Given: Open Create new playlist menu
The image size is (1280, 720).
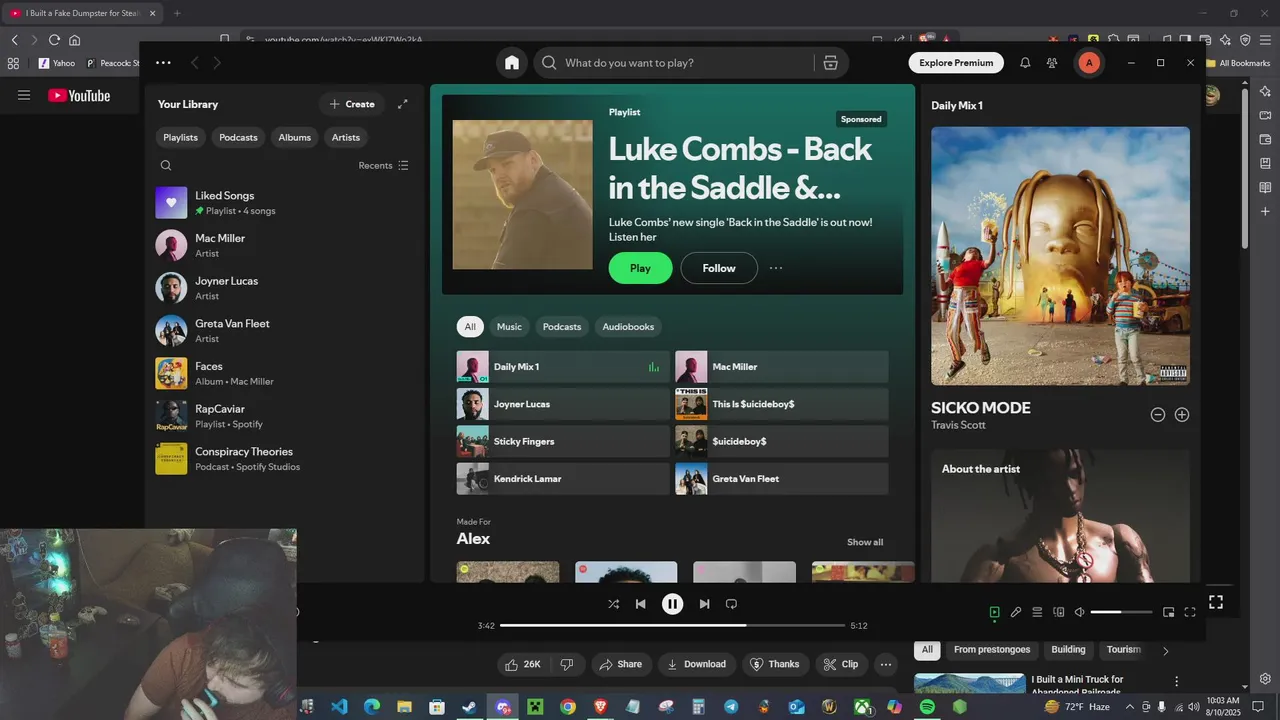Looking at the screenshot, I should coord(352,104).
